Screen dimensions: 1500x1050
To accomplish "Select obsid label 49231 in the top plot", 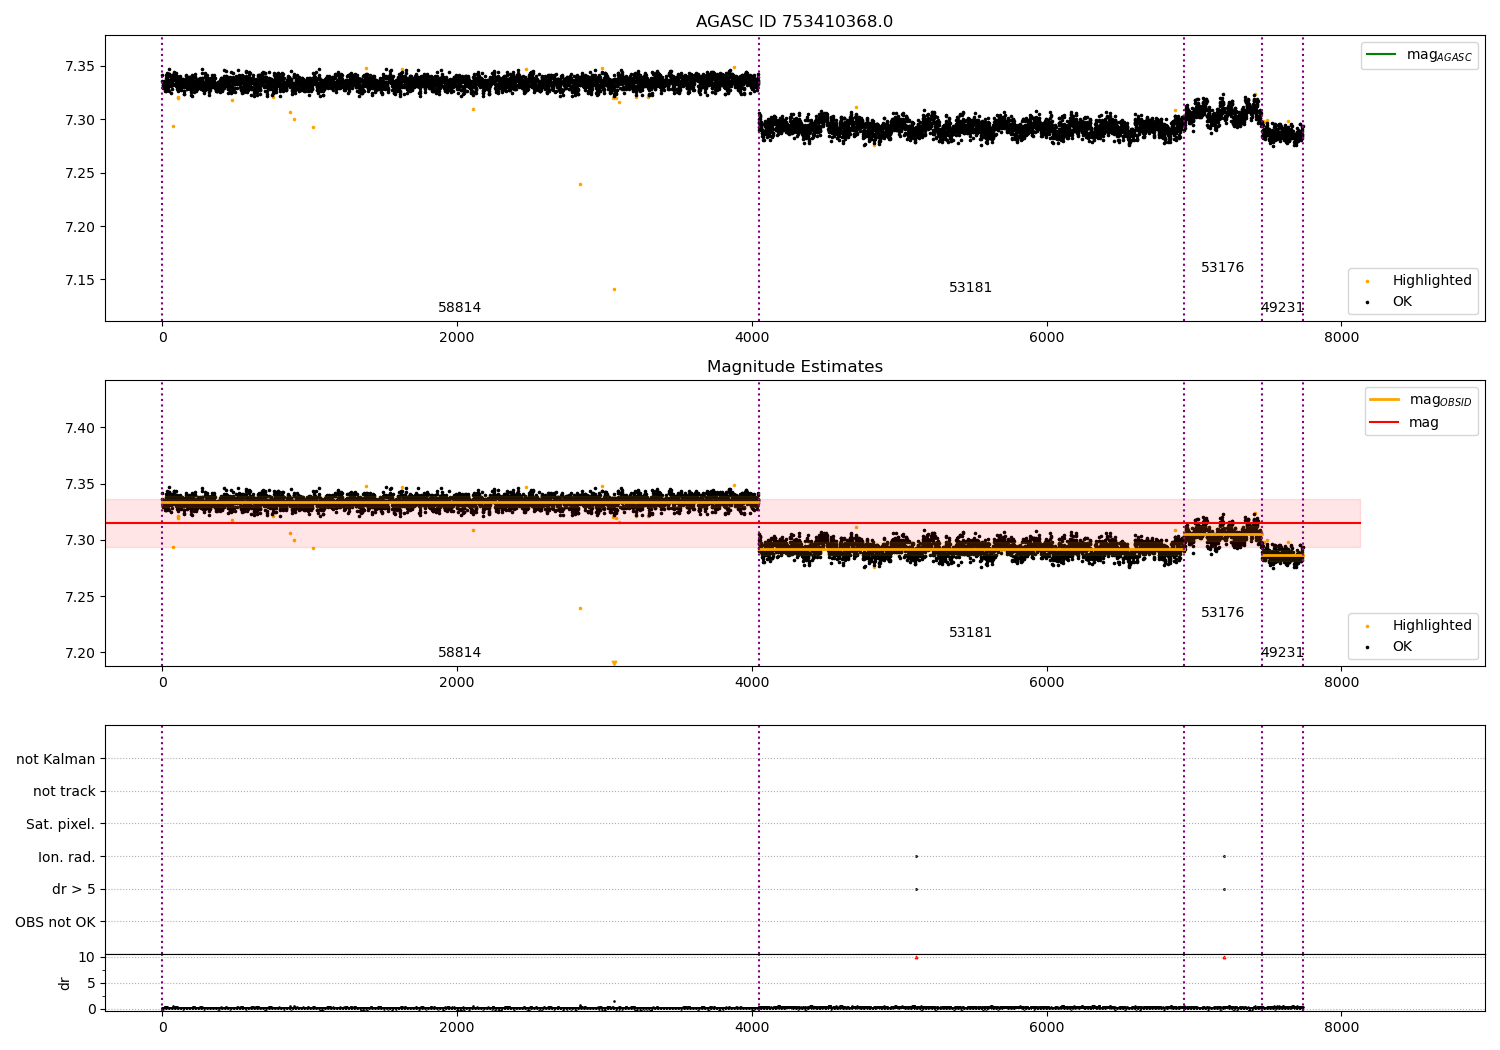I will point(1282,308).
